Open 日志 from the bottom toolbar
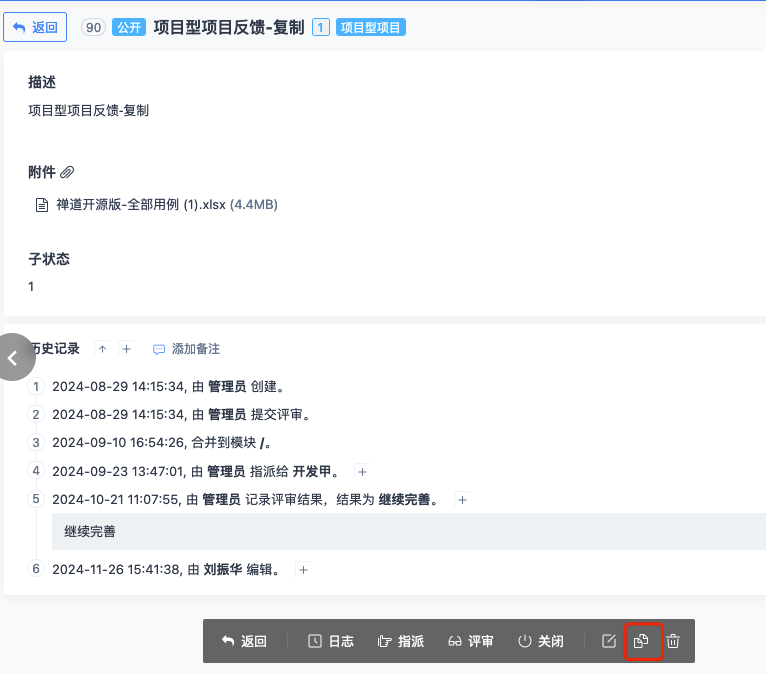This screenshot has width=766, height=674. click(x=331, y=641)
